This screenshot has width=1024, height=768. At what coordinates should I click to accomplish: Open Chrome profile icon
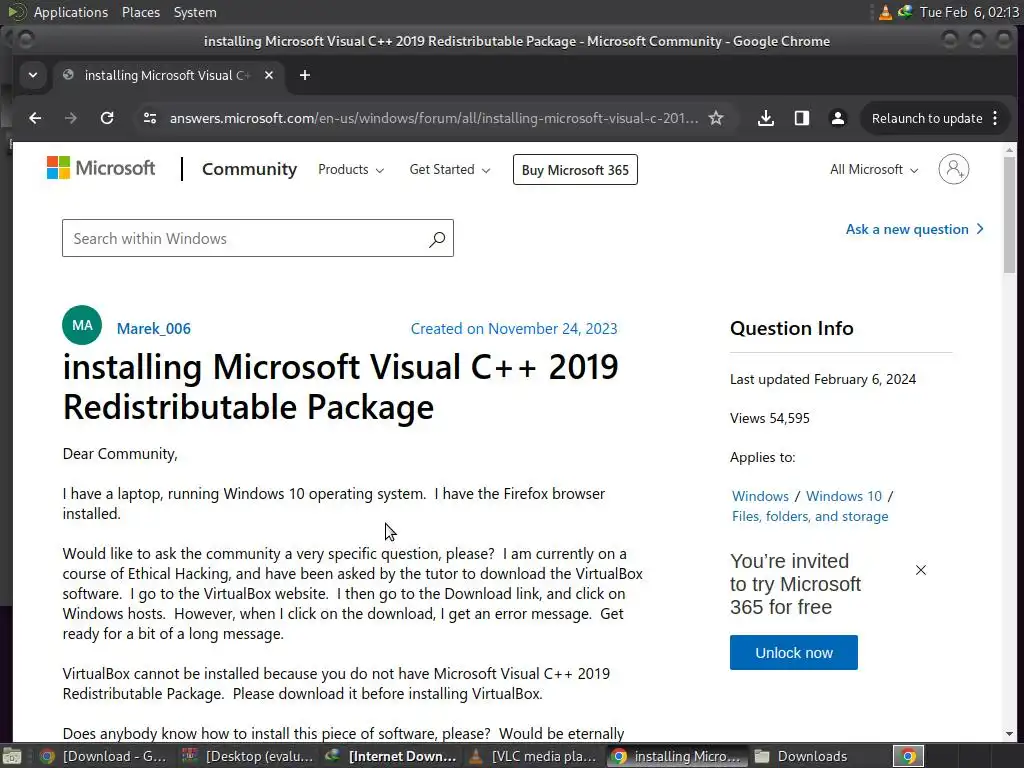837,118
